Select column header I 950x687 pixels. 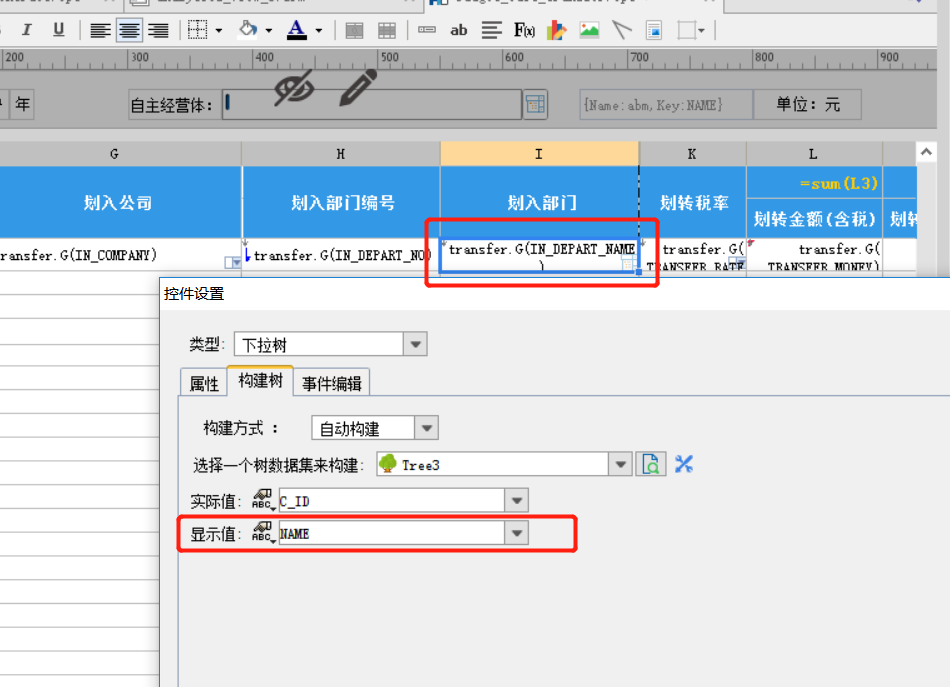pyautogui.click(x=539, y=154)
